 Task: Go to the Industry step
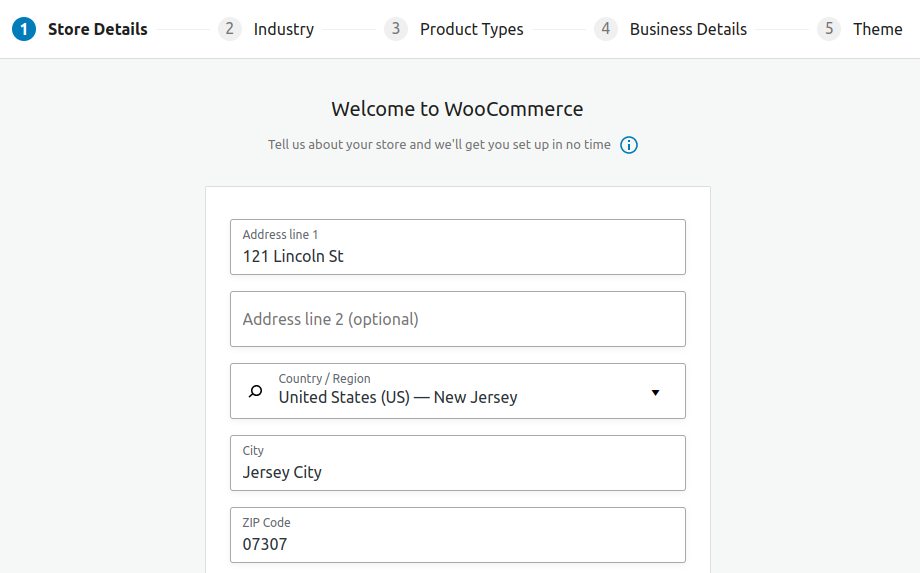(283, 29)
